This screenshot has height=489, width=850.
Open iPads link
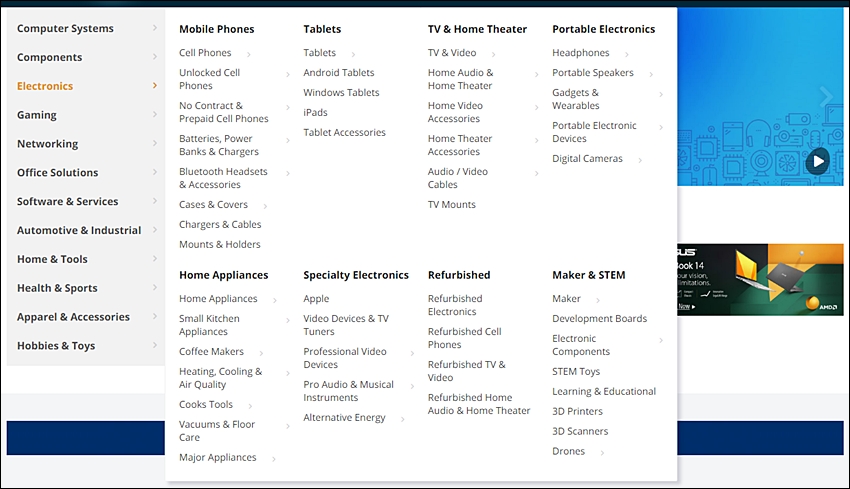(315, 112)
